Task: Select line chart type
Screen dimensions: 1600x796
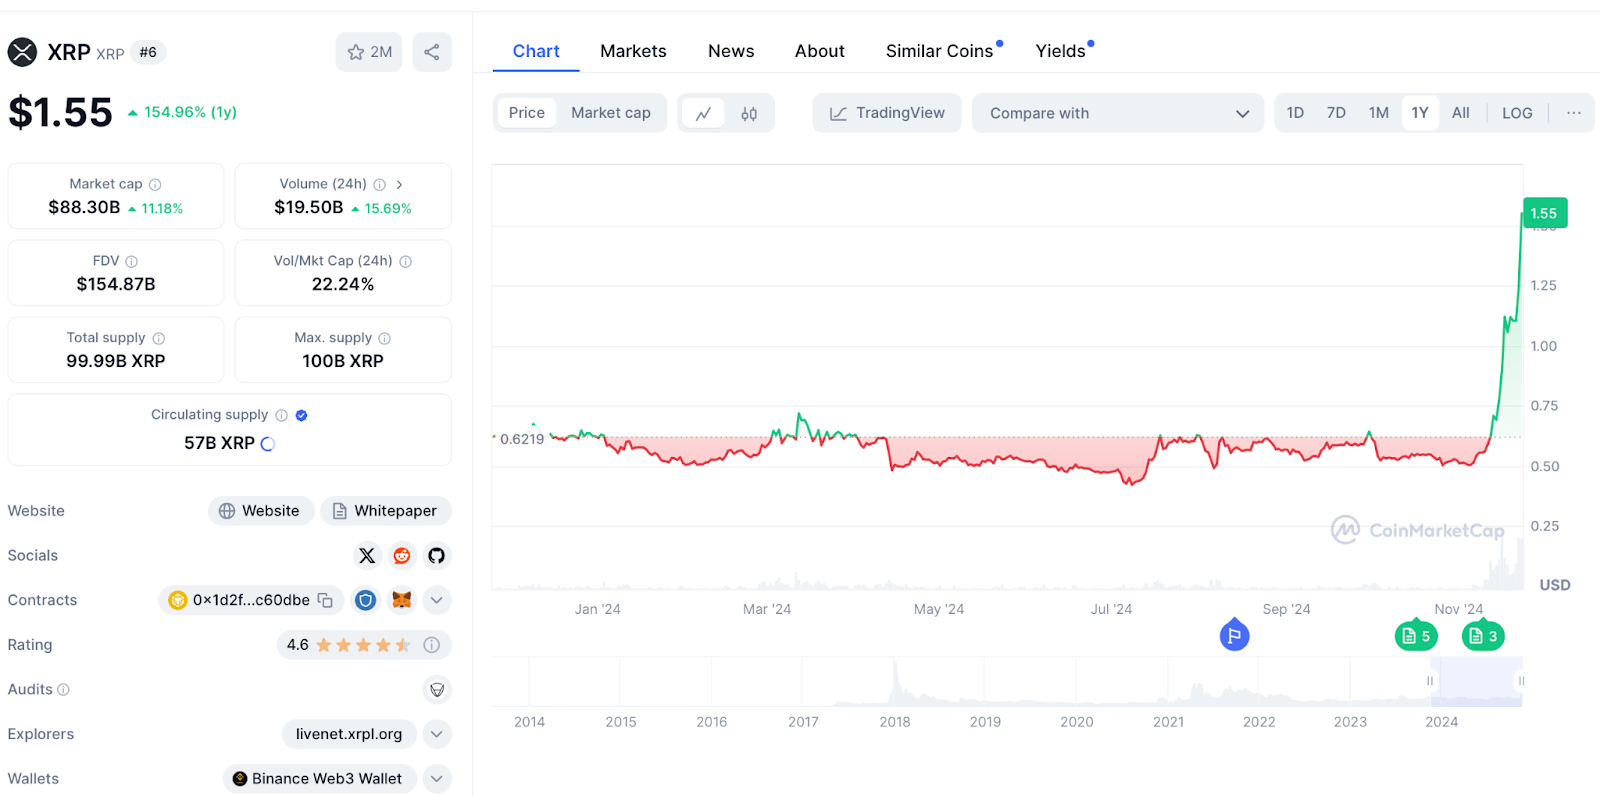Action: (704, 114)
